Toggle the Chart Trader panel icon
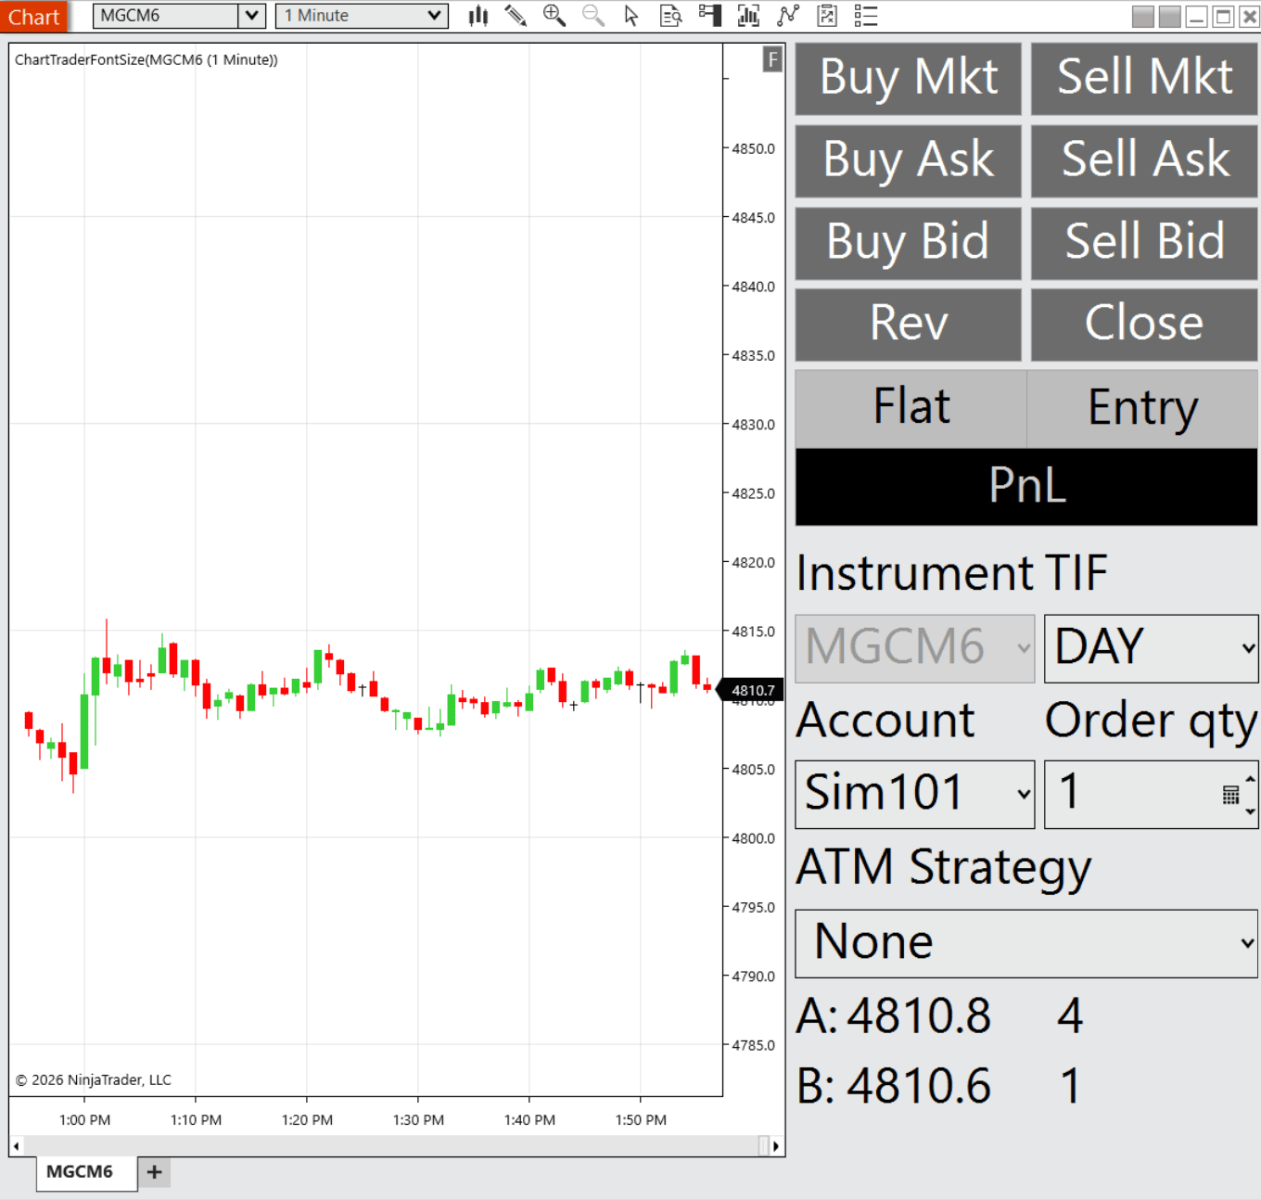This screenshot has height=1200, width=1261. point(710,16)
